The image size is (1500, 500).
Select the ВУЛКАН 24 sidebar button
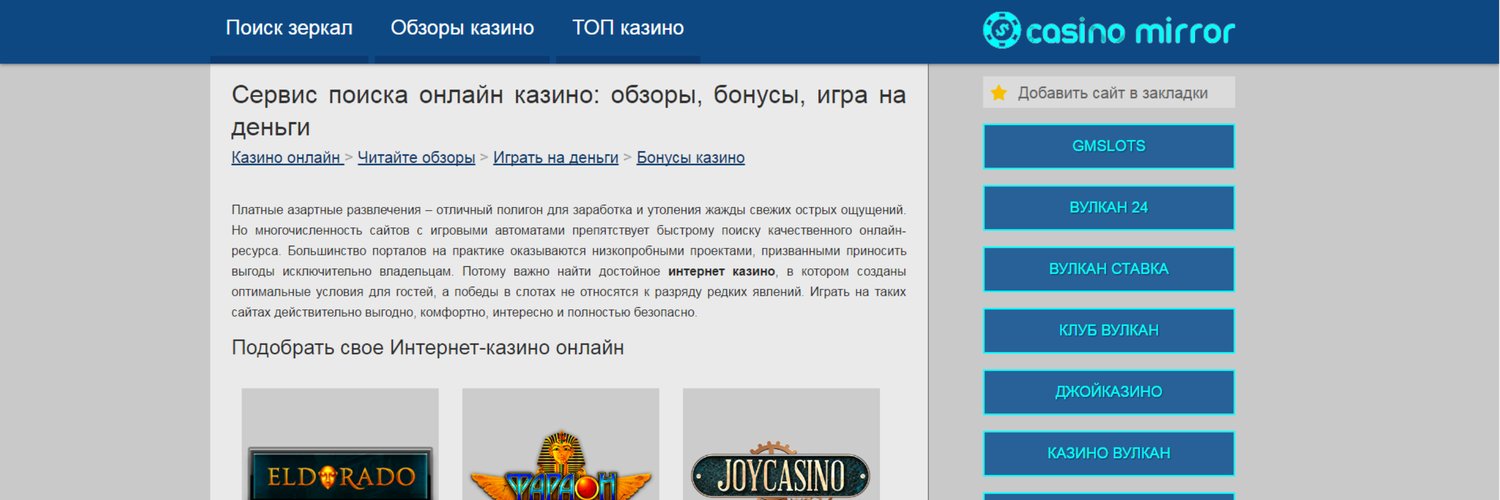click(1109, 208)
